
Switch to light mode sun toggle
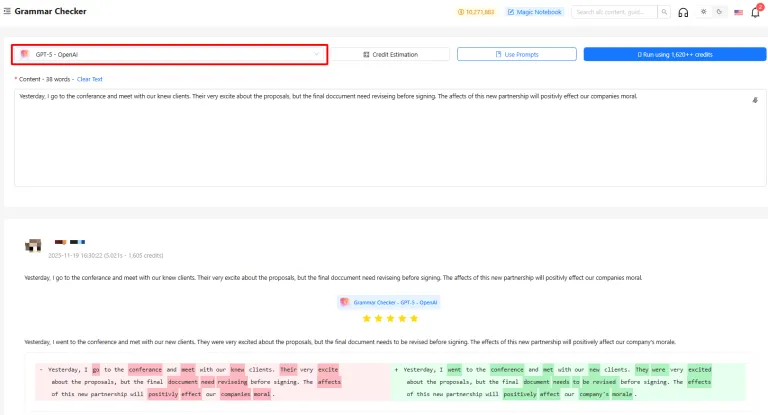click(703, 12)
